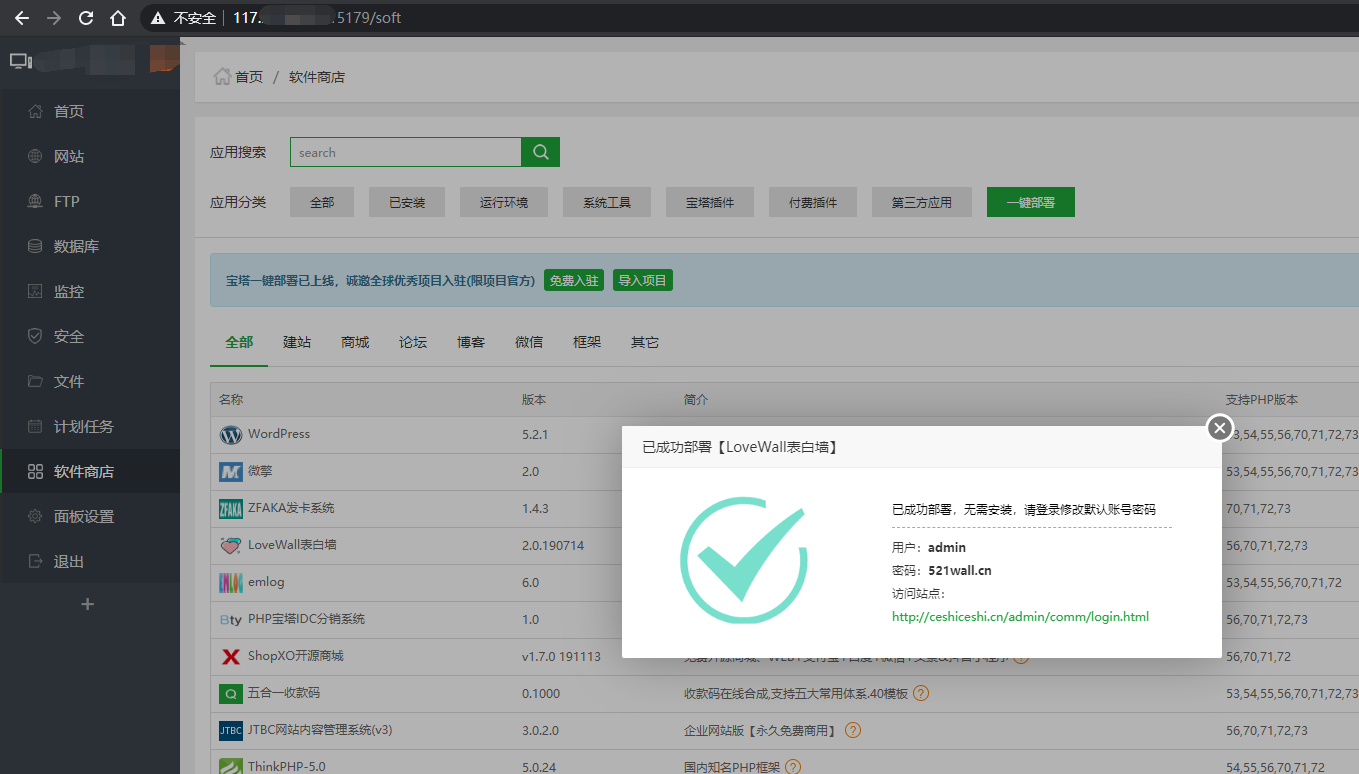
Task: Click the ZFAKA发卡系统 icon
Action: (x=231, y=509)
